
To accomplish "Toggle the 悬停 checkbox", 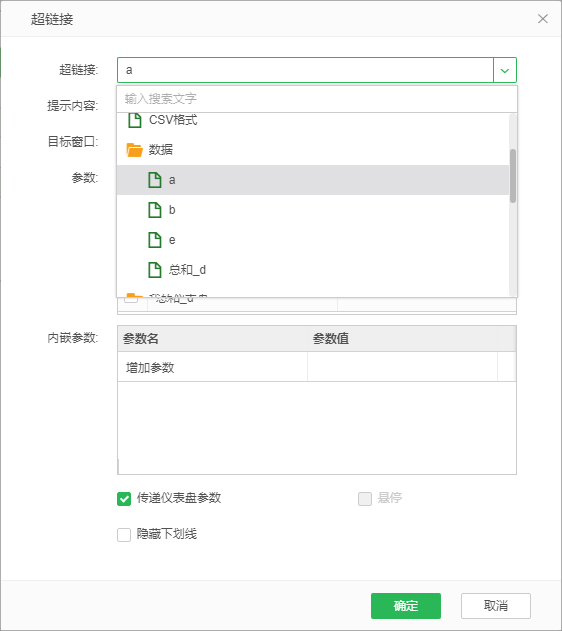I will (x=365, y=499).
